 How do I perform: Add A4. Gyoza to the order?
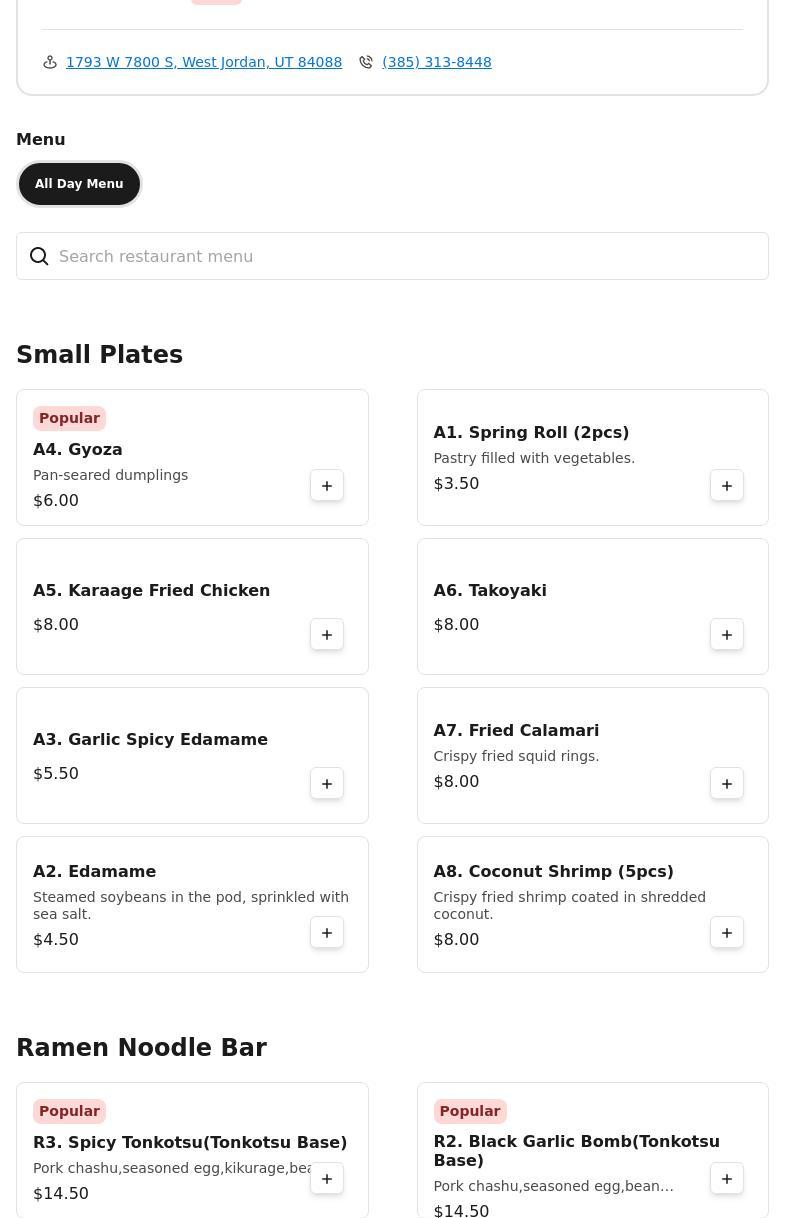tap(327, 486)
